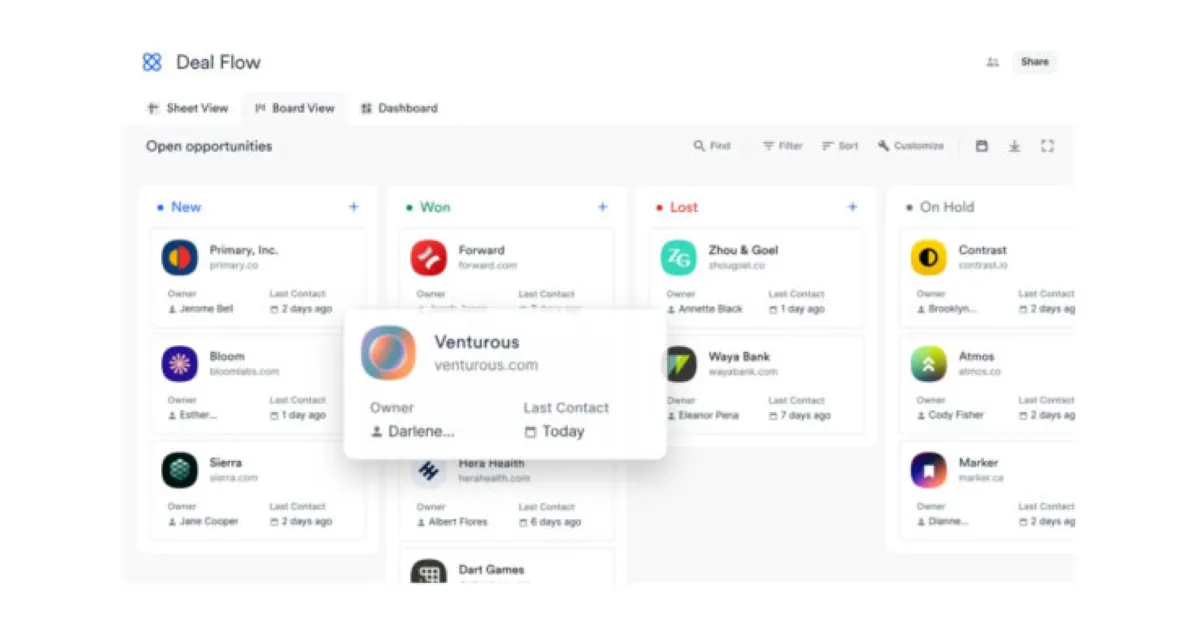Click the Share button
The width and height of the screenshot is (1200, 628).
click(x=1035, y=62)
